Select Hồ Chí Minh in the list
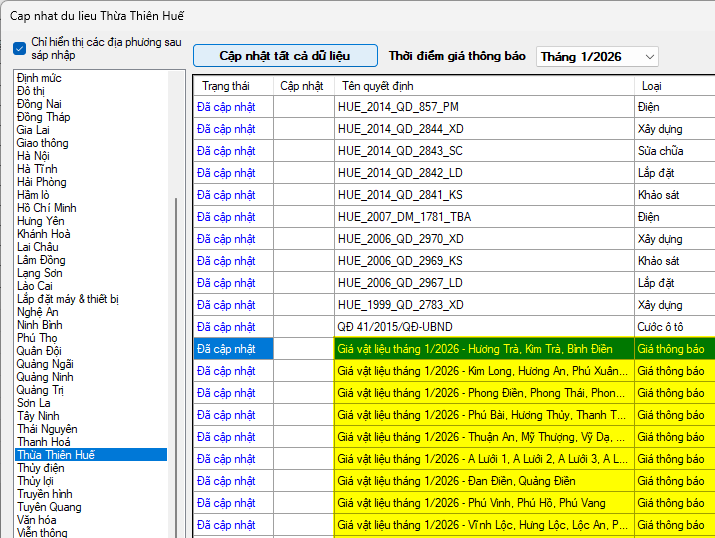 (x=46, y=208)
